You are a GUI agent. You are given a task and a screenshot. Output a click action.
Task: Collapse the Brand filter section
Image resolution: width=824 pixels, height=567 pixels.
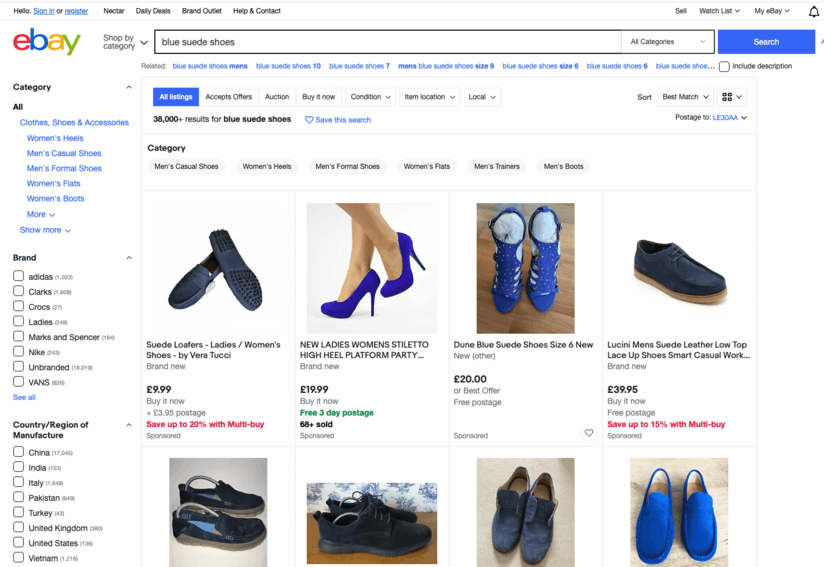pos(129,258)
